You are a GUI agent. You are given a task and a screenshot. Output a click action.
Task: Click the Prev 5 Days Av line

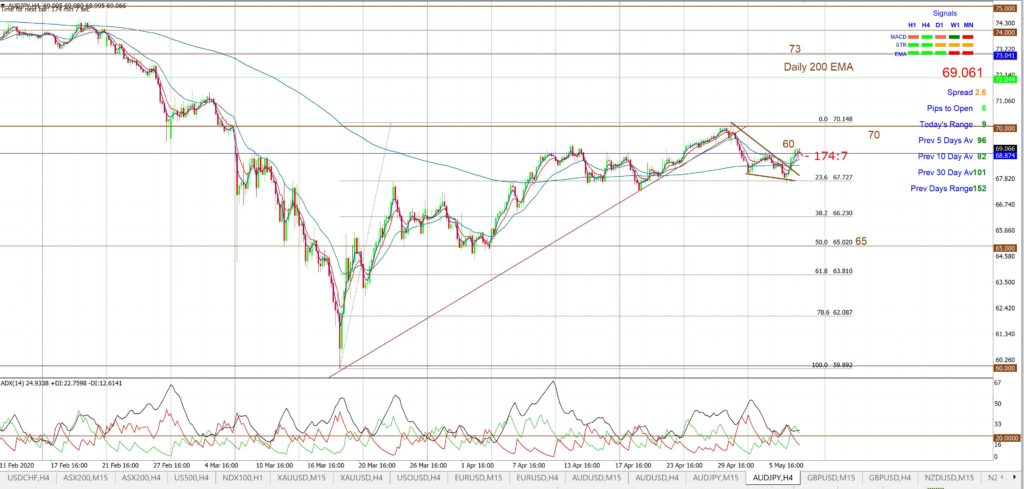(952, 140)
